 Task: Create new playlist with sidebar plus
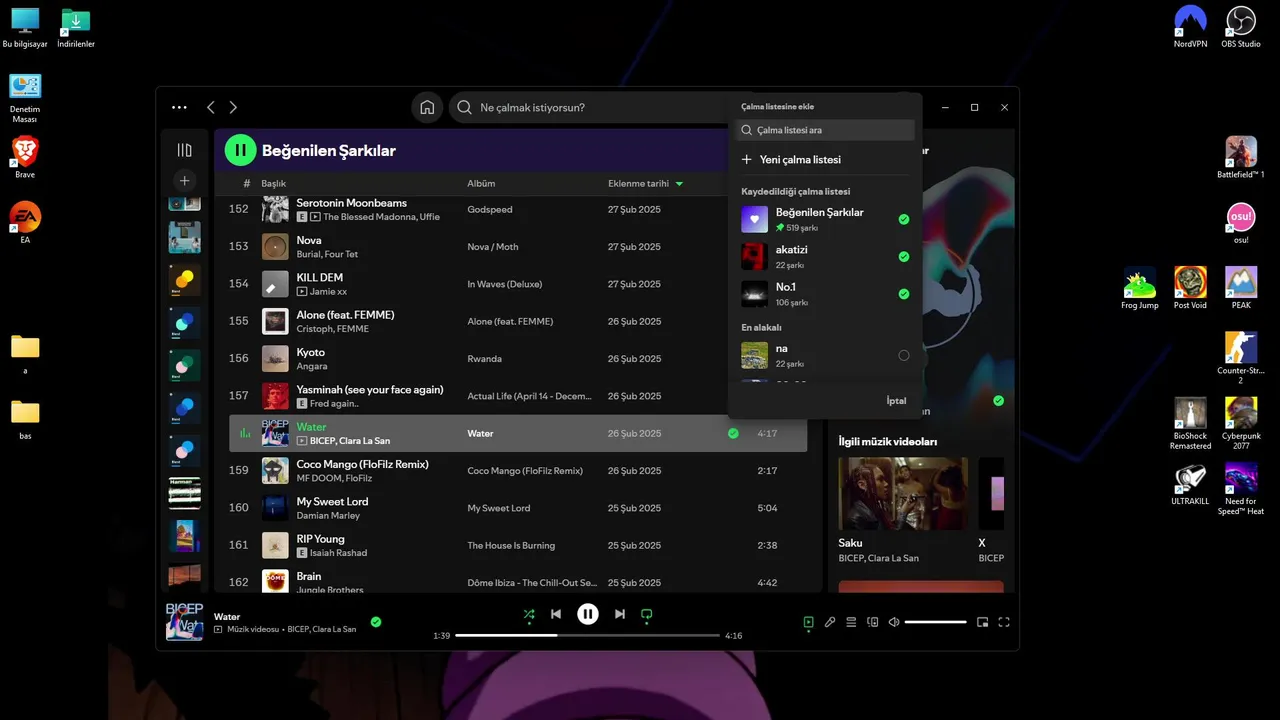184,181
